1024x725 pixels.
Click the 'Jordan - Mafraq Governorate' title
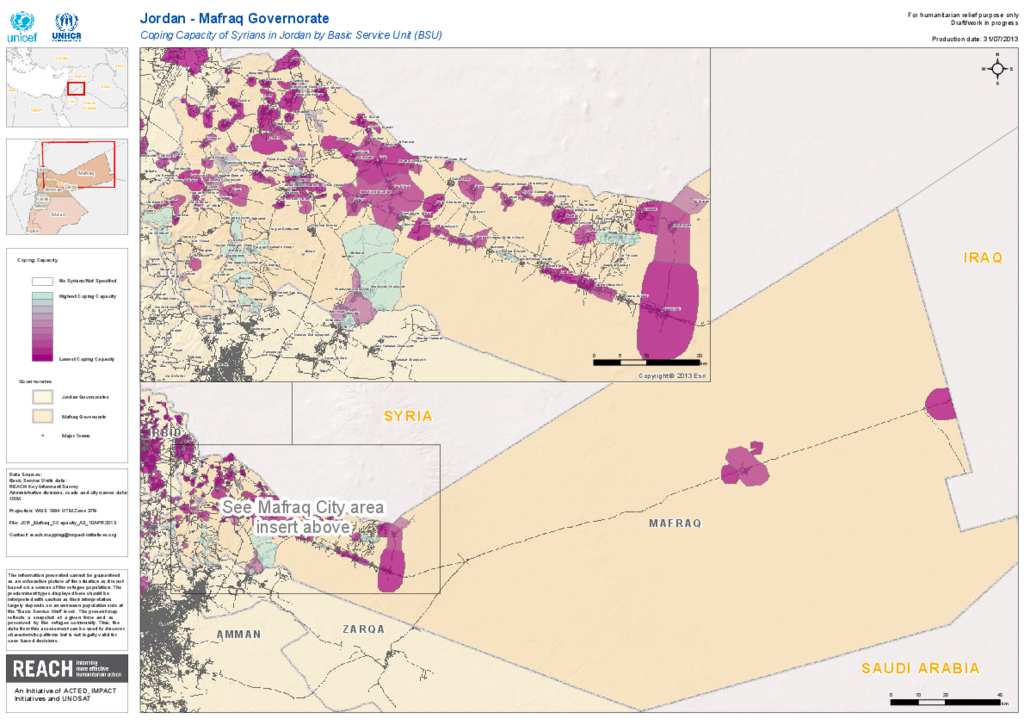234,18
